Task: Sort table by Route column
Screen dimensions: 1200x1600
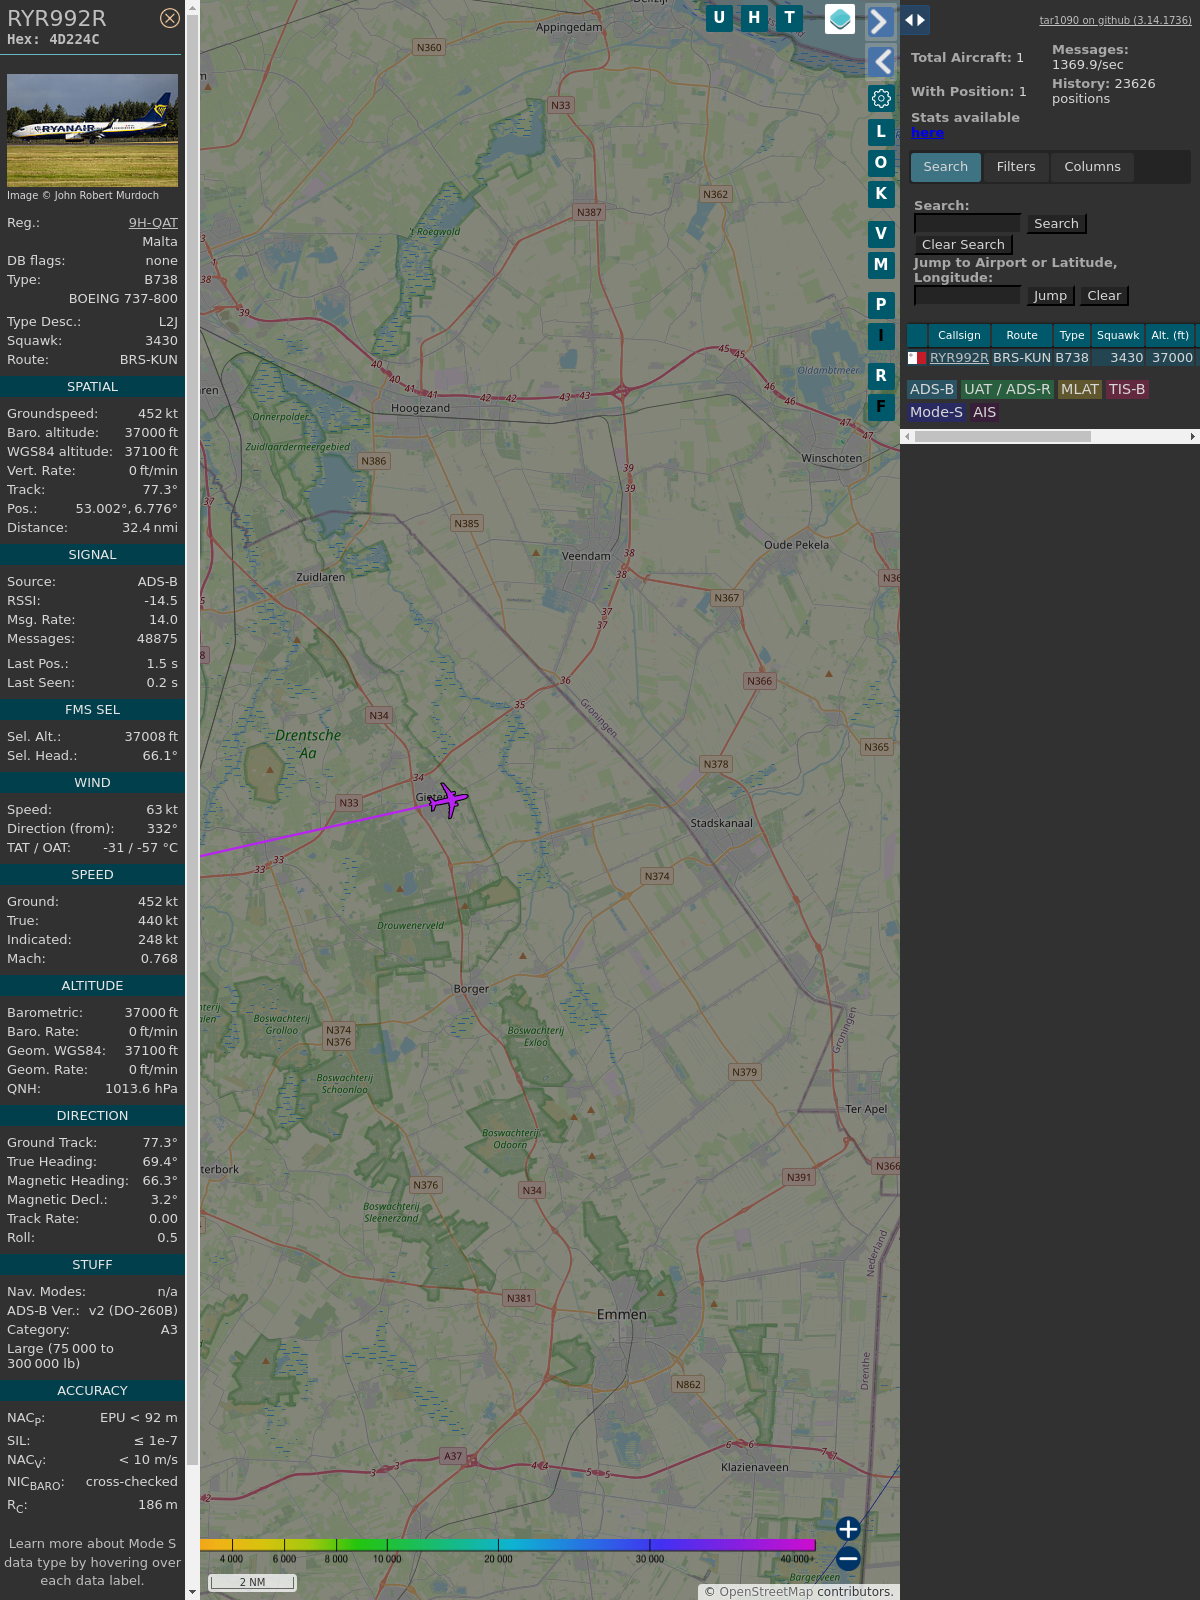Action: (x=1022, y=336)
